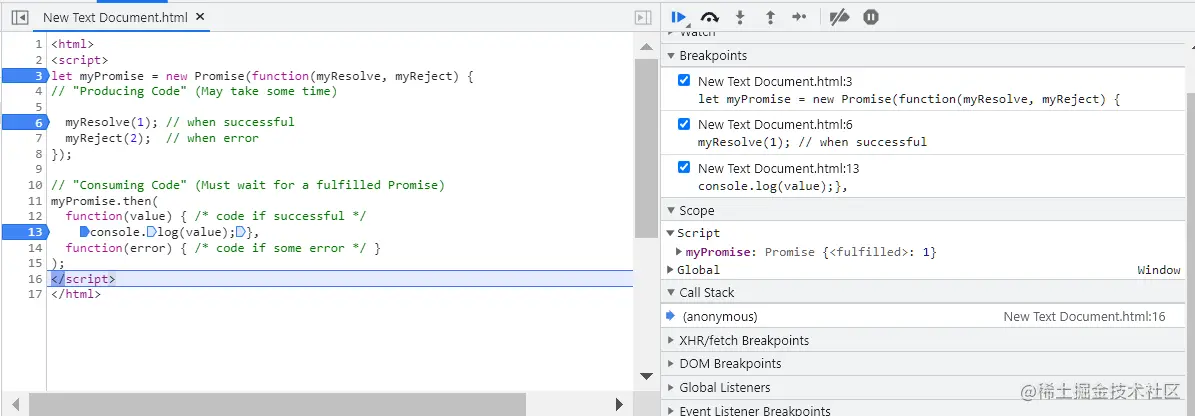The height and width of the screenshot is (416, 1195).
Task: Click the editor horizontal scrollbar thumb
Action: (x=277, y=403)
